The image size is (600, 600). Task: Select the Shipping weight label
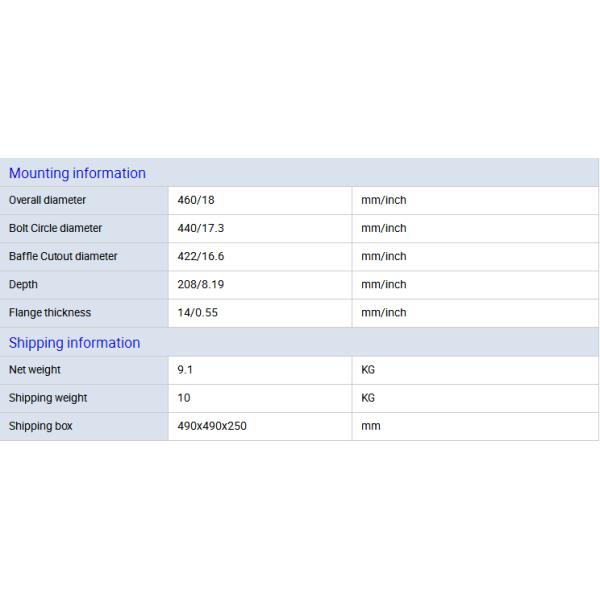(48, 398)
